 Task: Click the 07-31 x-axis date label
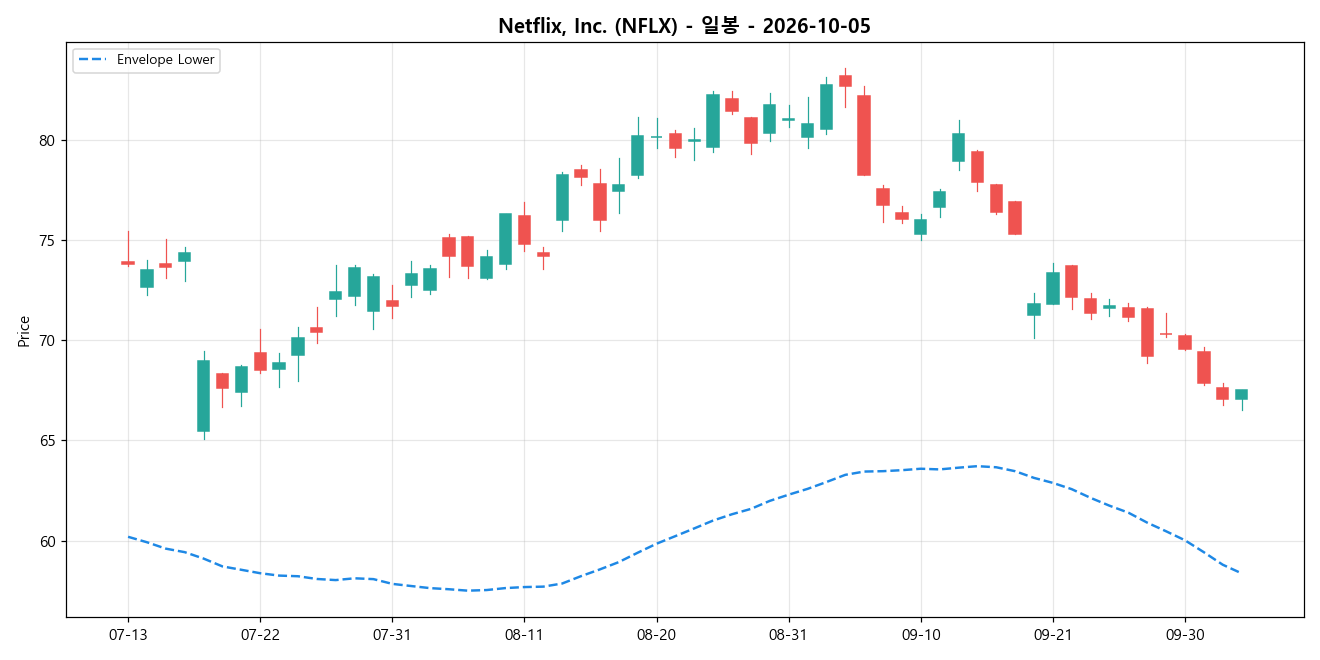point(392,635)
